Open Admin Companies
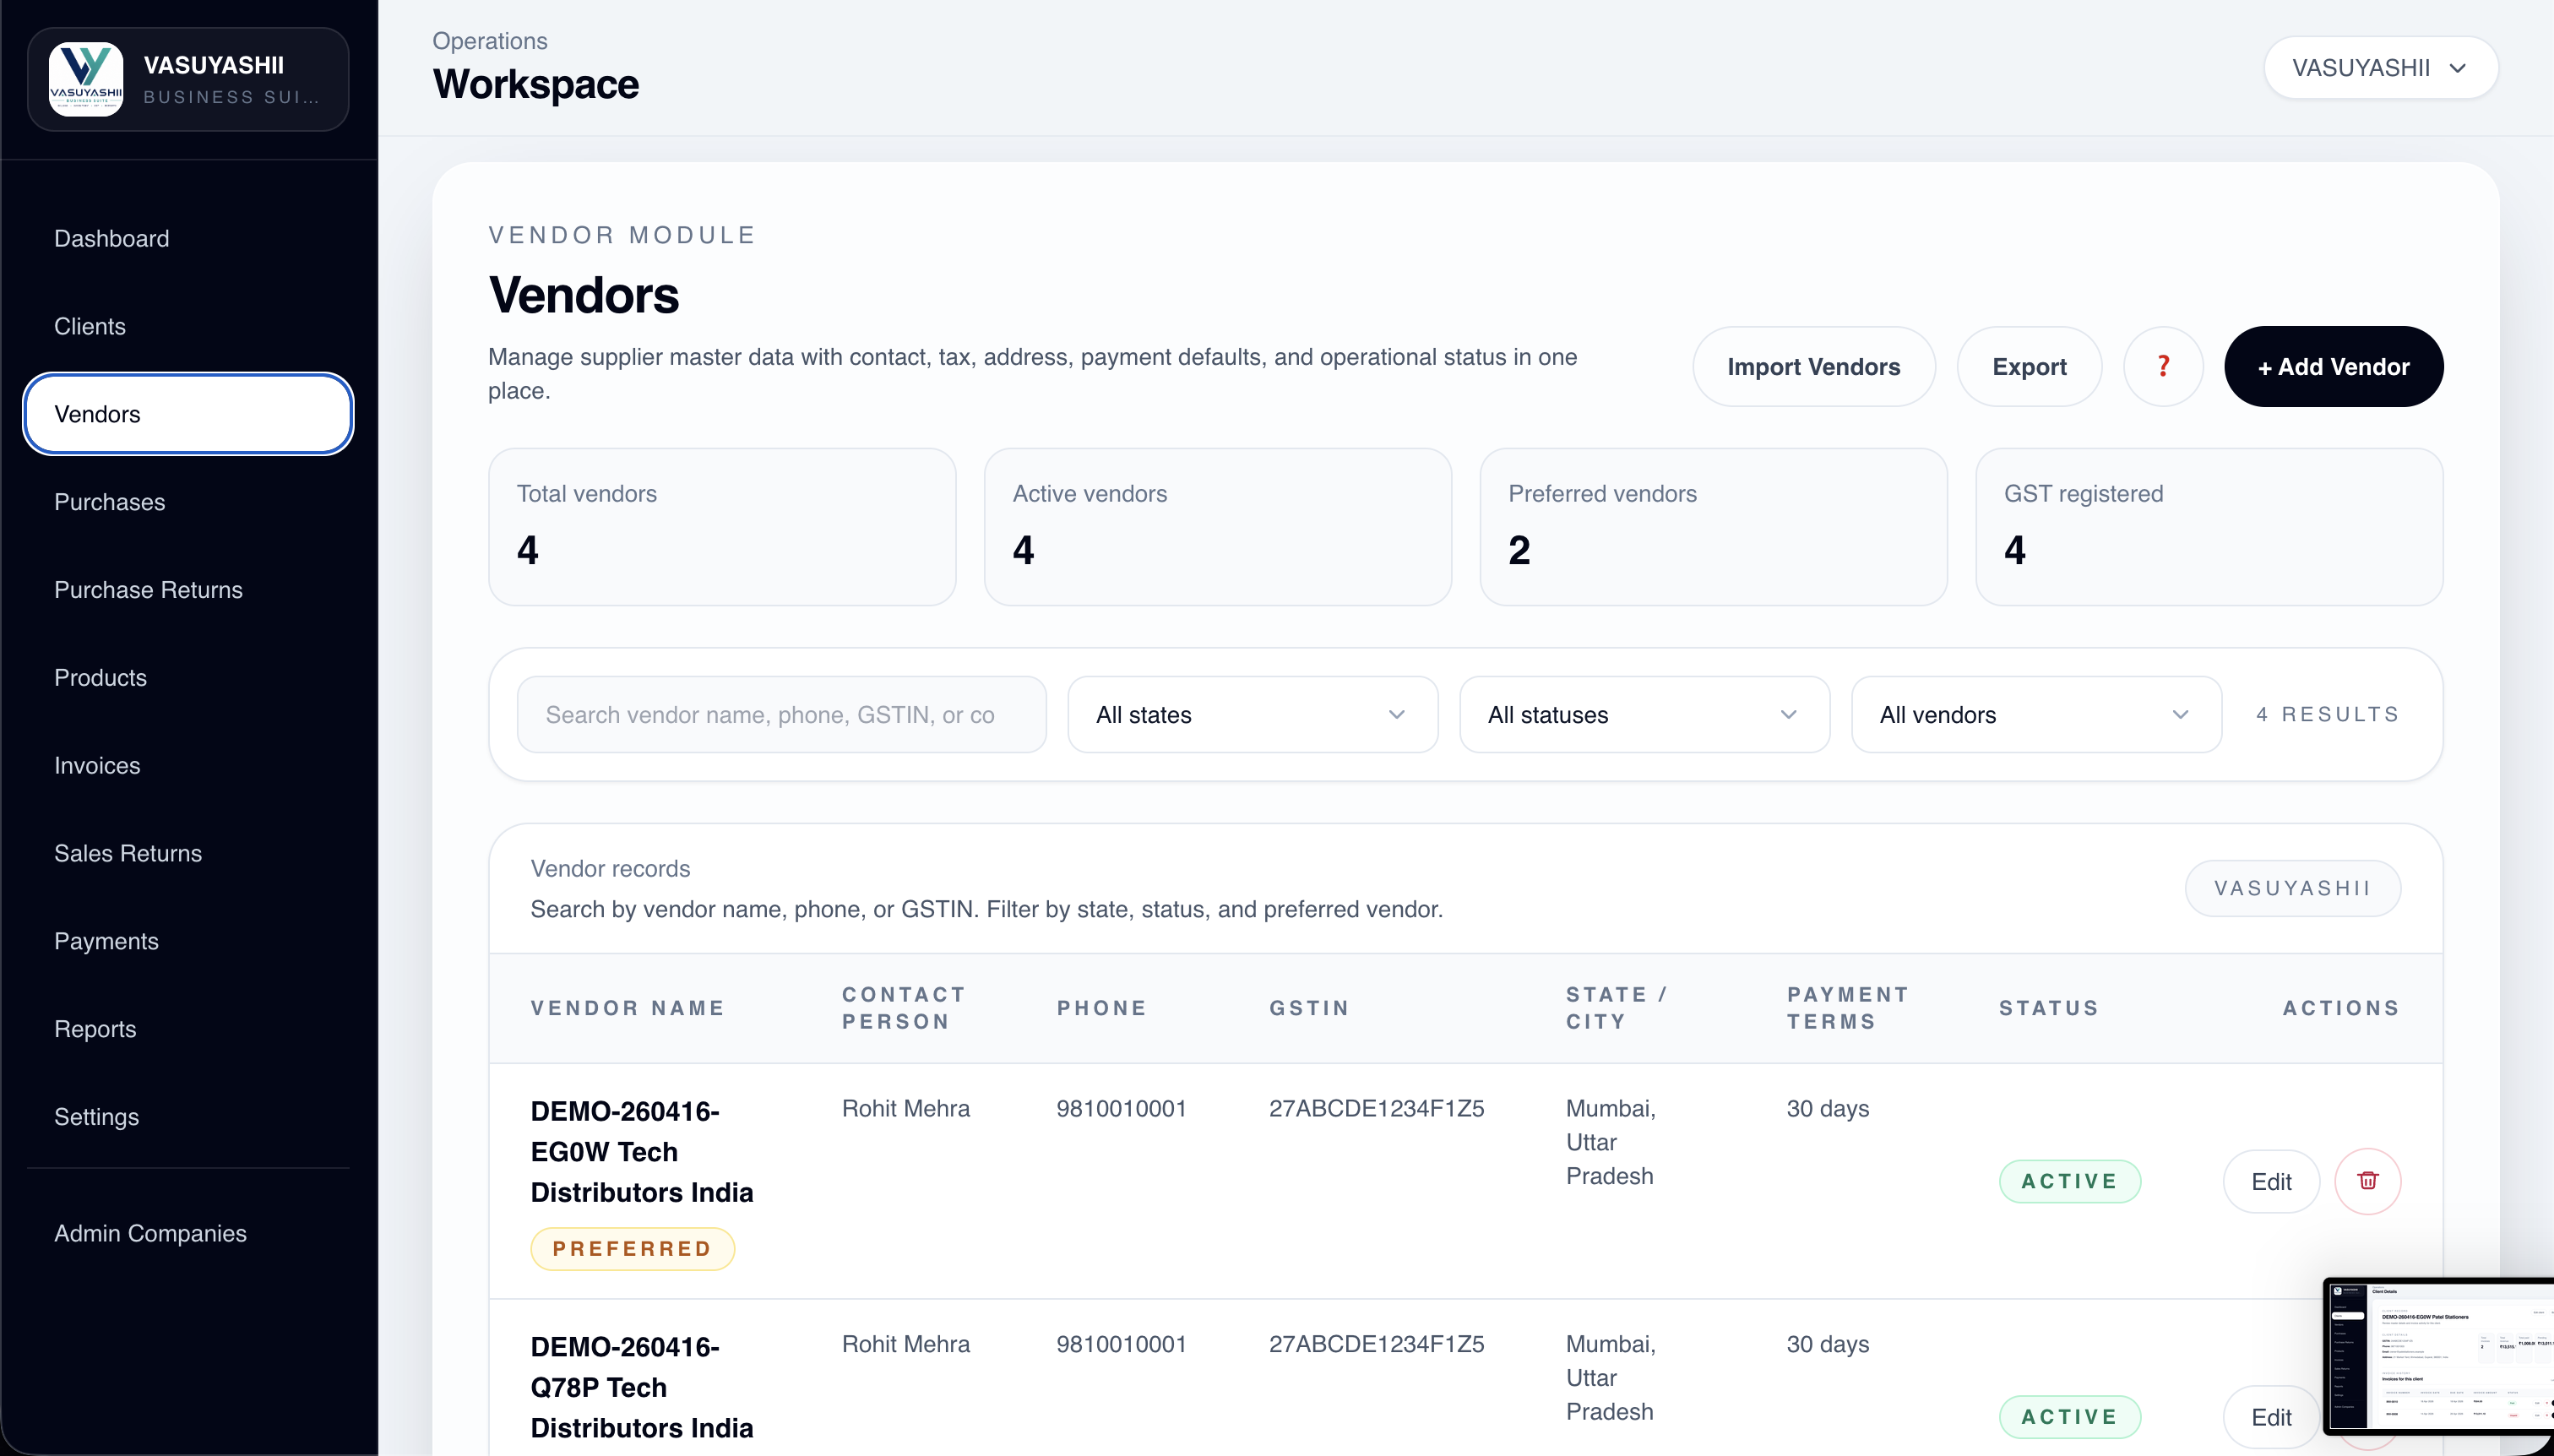This screenshot has height=1456, width=2554. 188,1233
